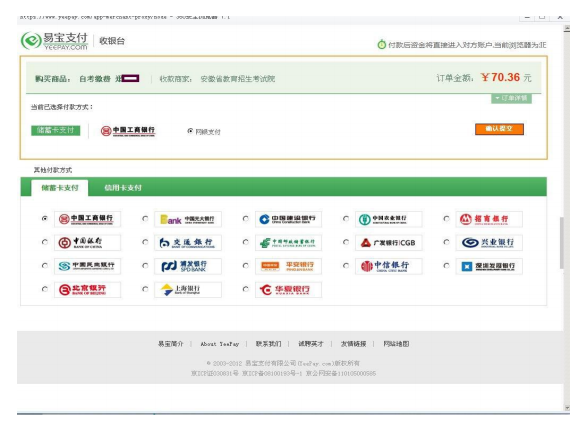The width and height of the screenshot is (579, 434).
Task: Click China Merchants Bank logo
Action: point(489,219)
